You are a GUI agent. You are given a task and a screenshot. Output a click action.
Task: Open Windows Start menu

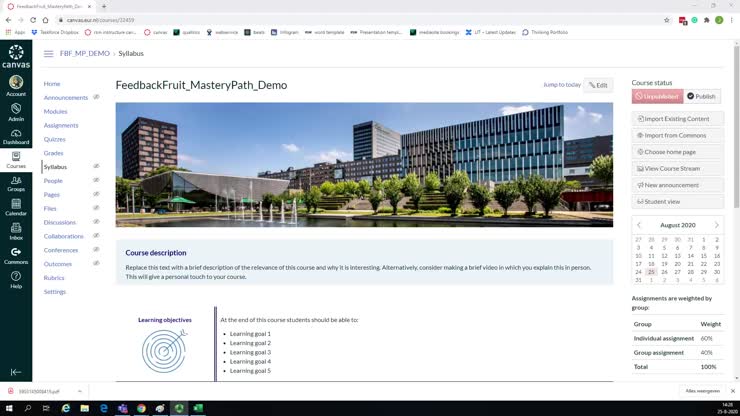pyautogui.click(x=9, y=408)
